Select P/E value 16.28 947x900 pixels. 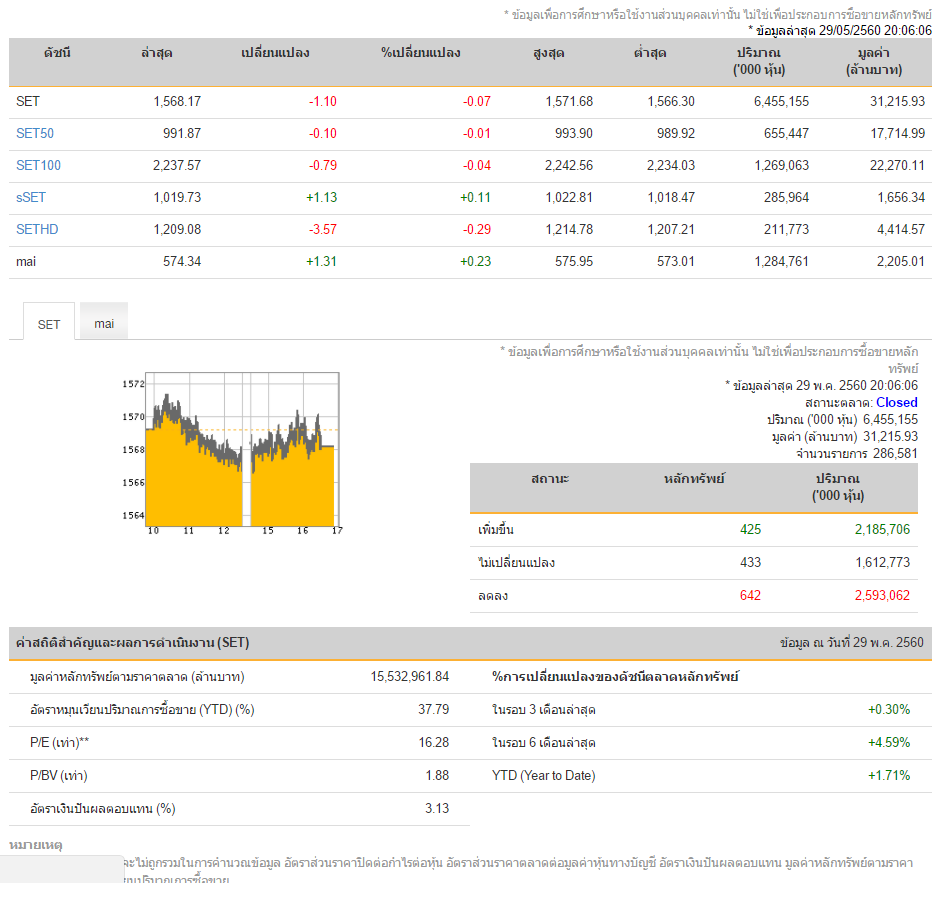click(x=434, y=742)
